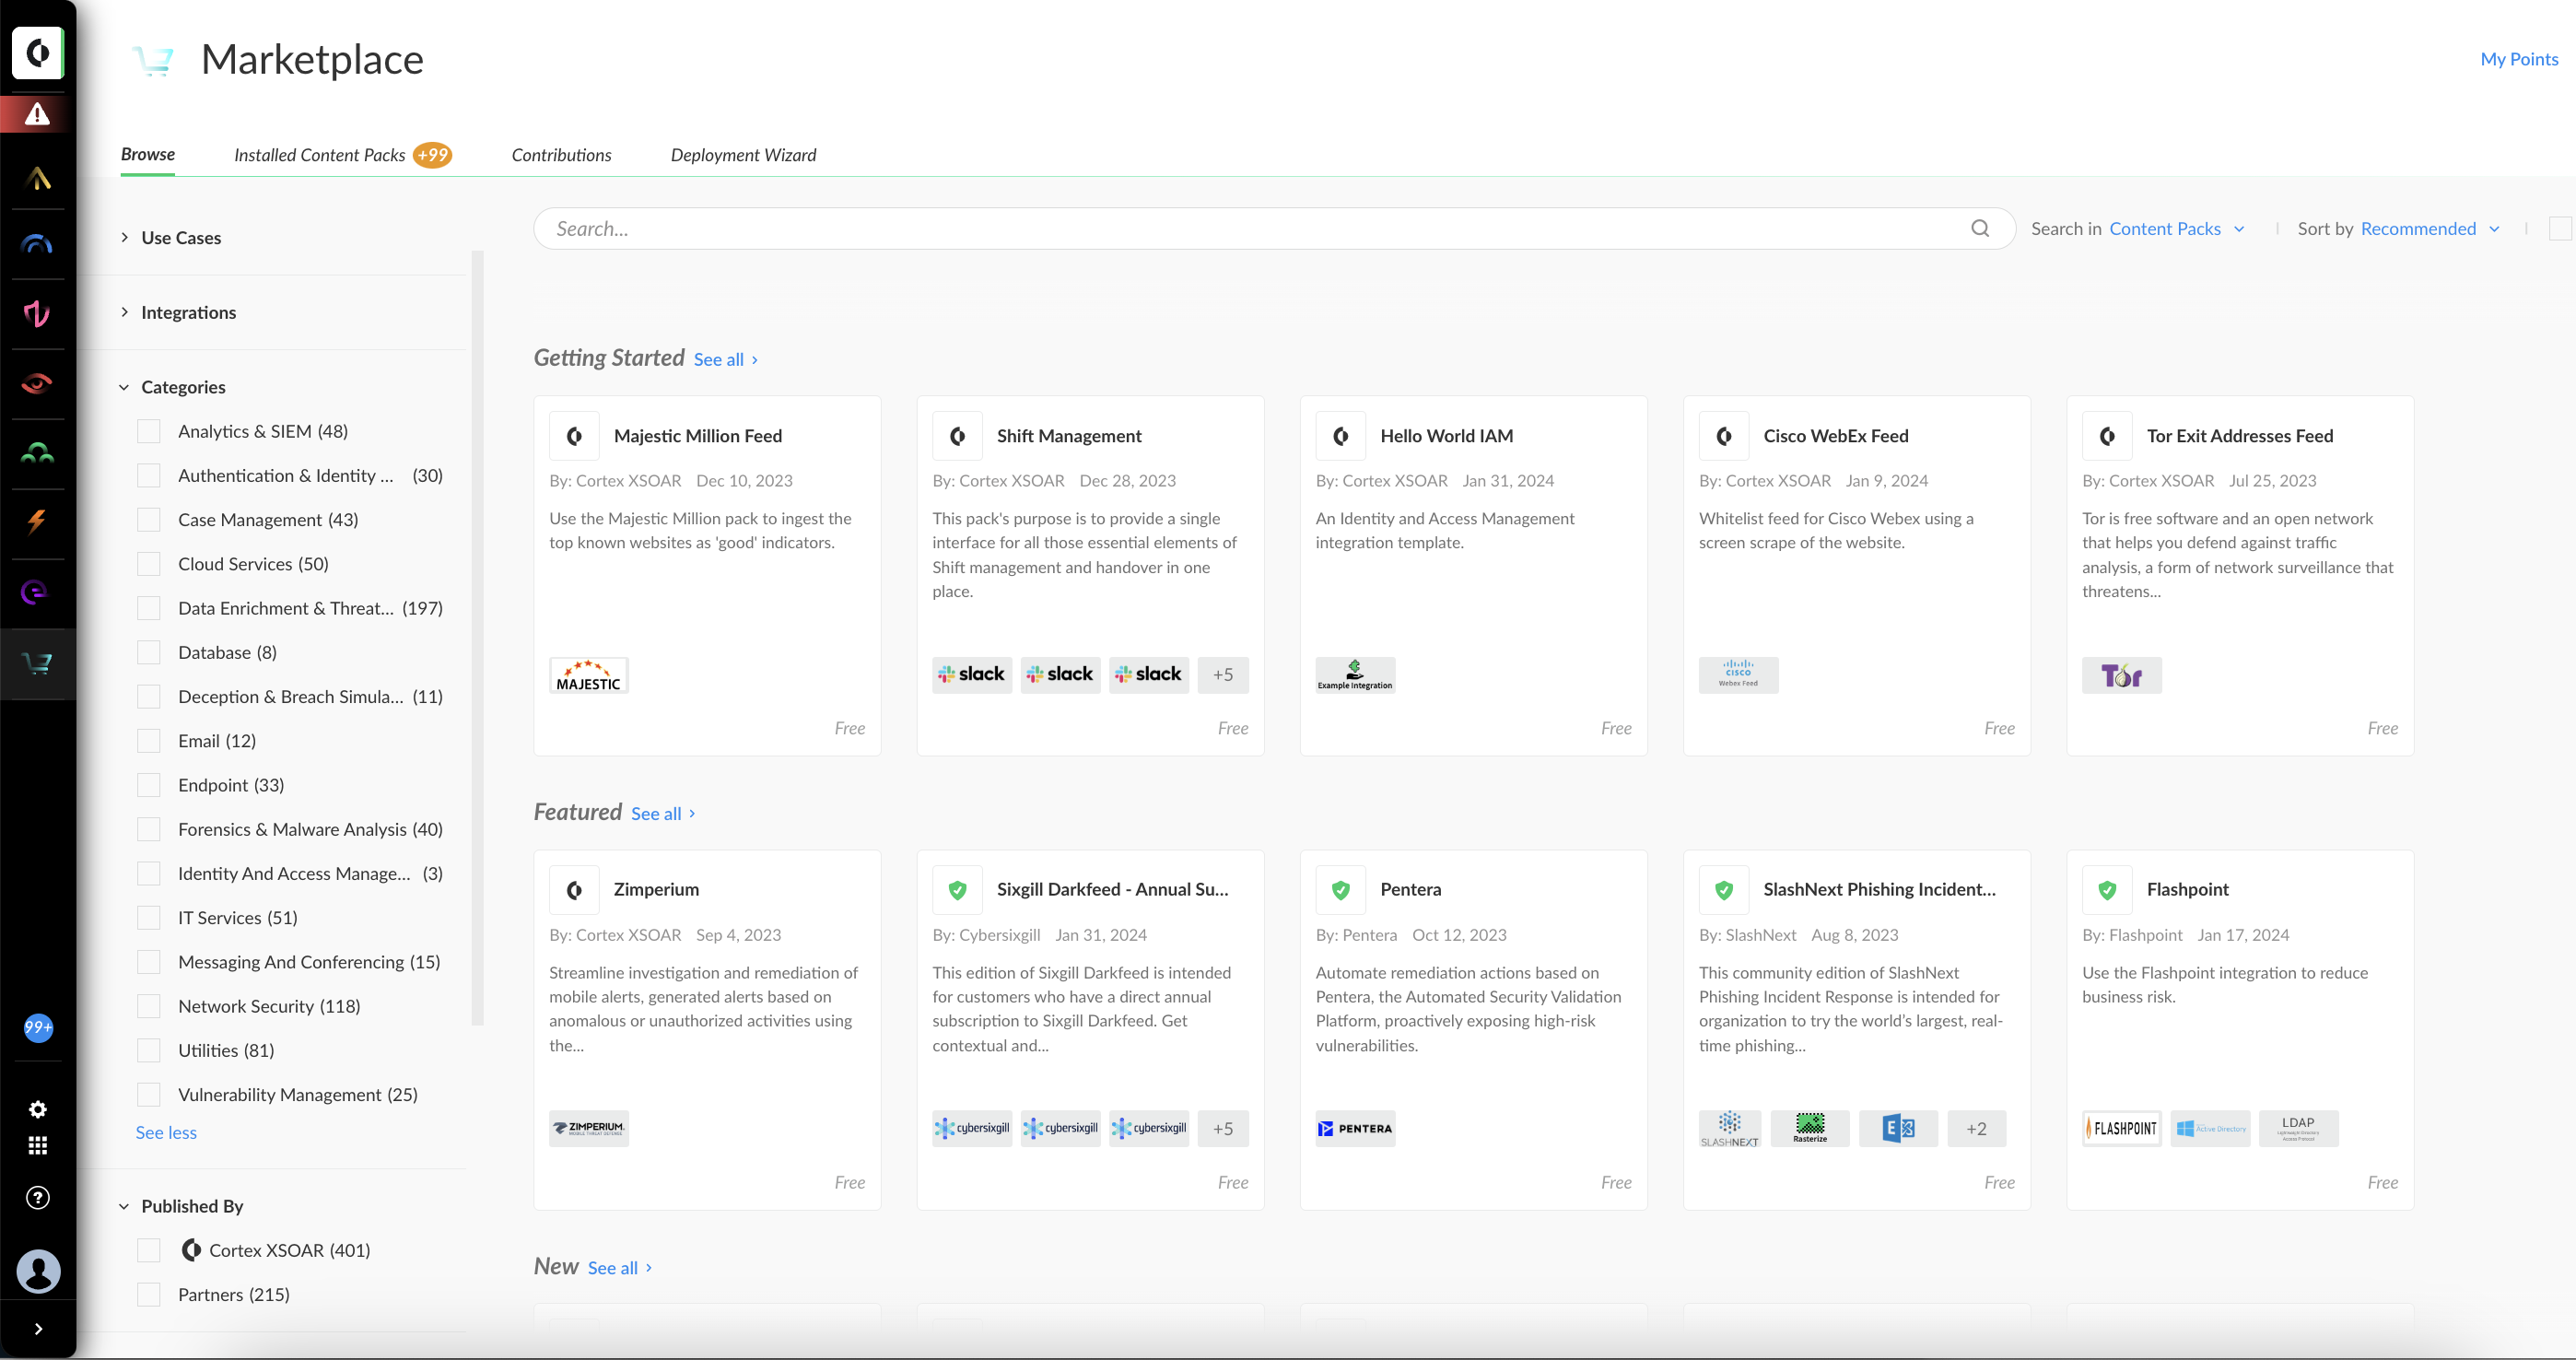This screenshot has width=2576, height=1360.
Task: Open the Deployment Wizard tab
Action: pyautogui.click(x=743, y=155)
